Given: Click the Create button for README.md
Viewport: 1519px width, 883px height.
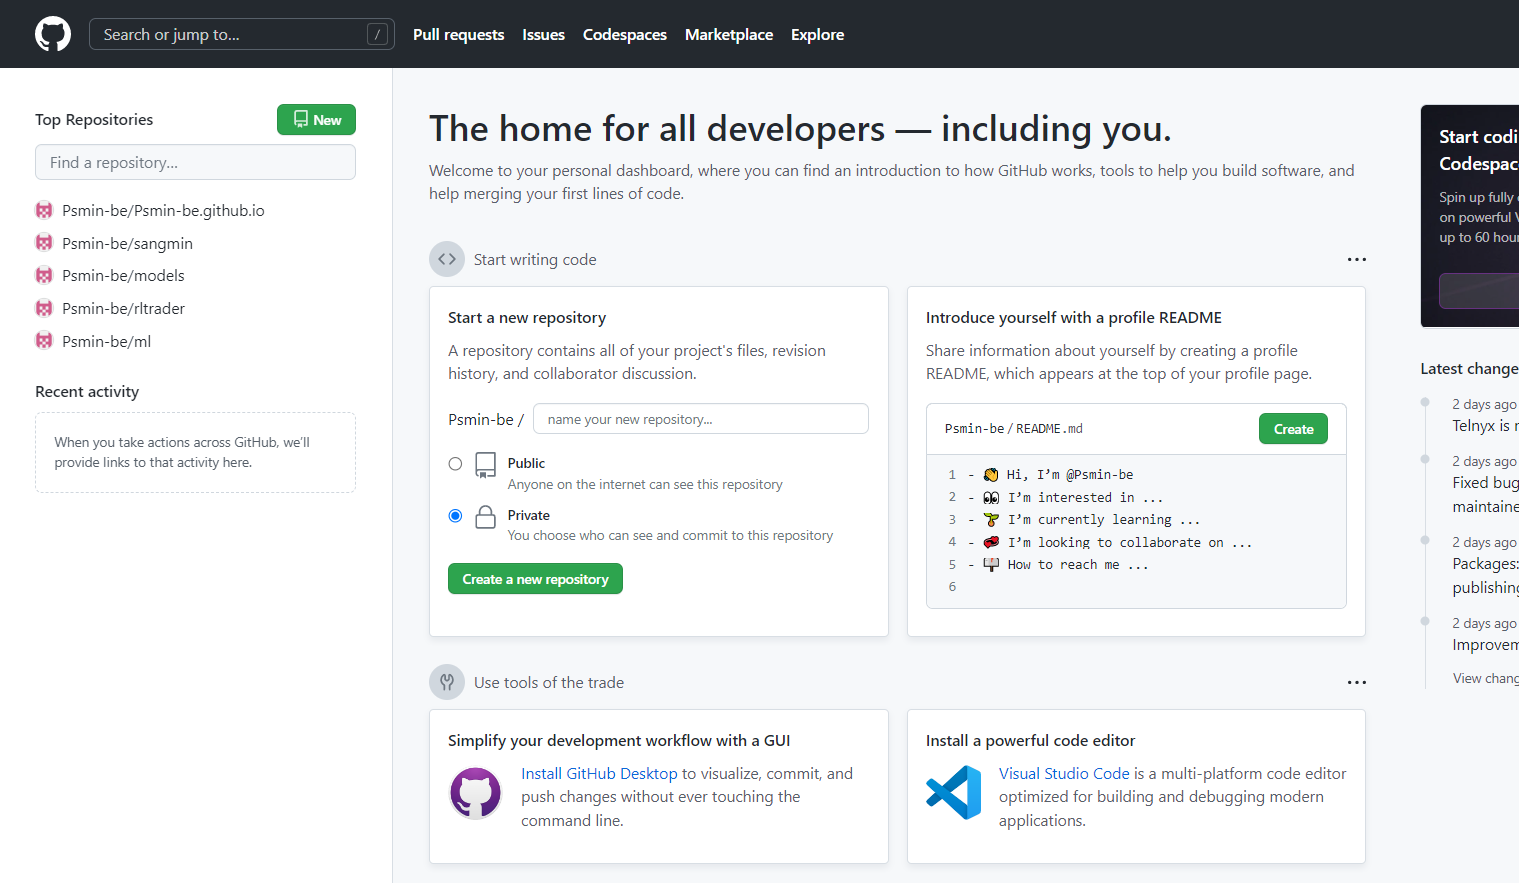Looking at the screenshot, I should pos(1293,429).
